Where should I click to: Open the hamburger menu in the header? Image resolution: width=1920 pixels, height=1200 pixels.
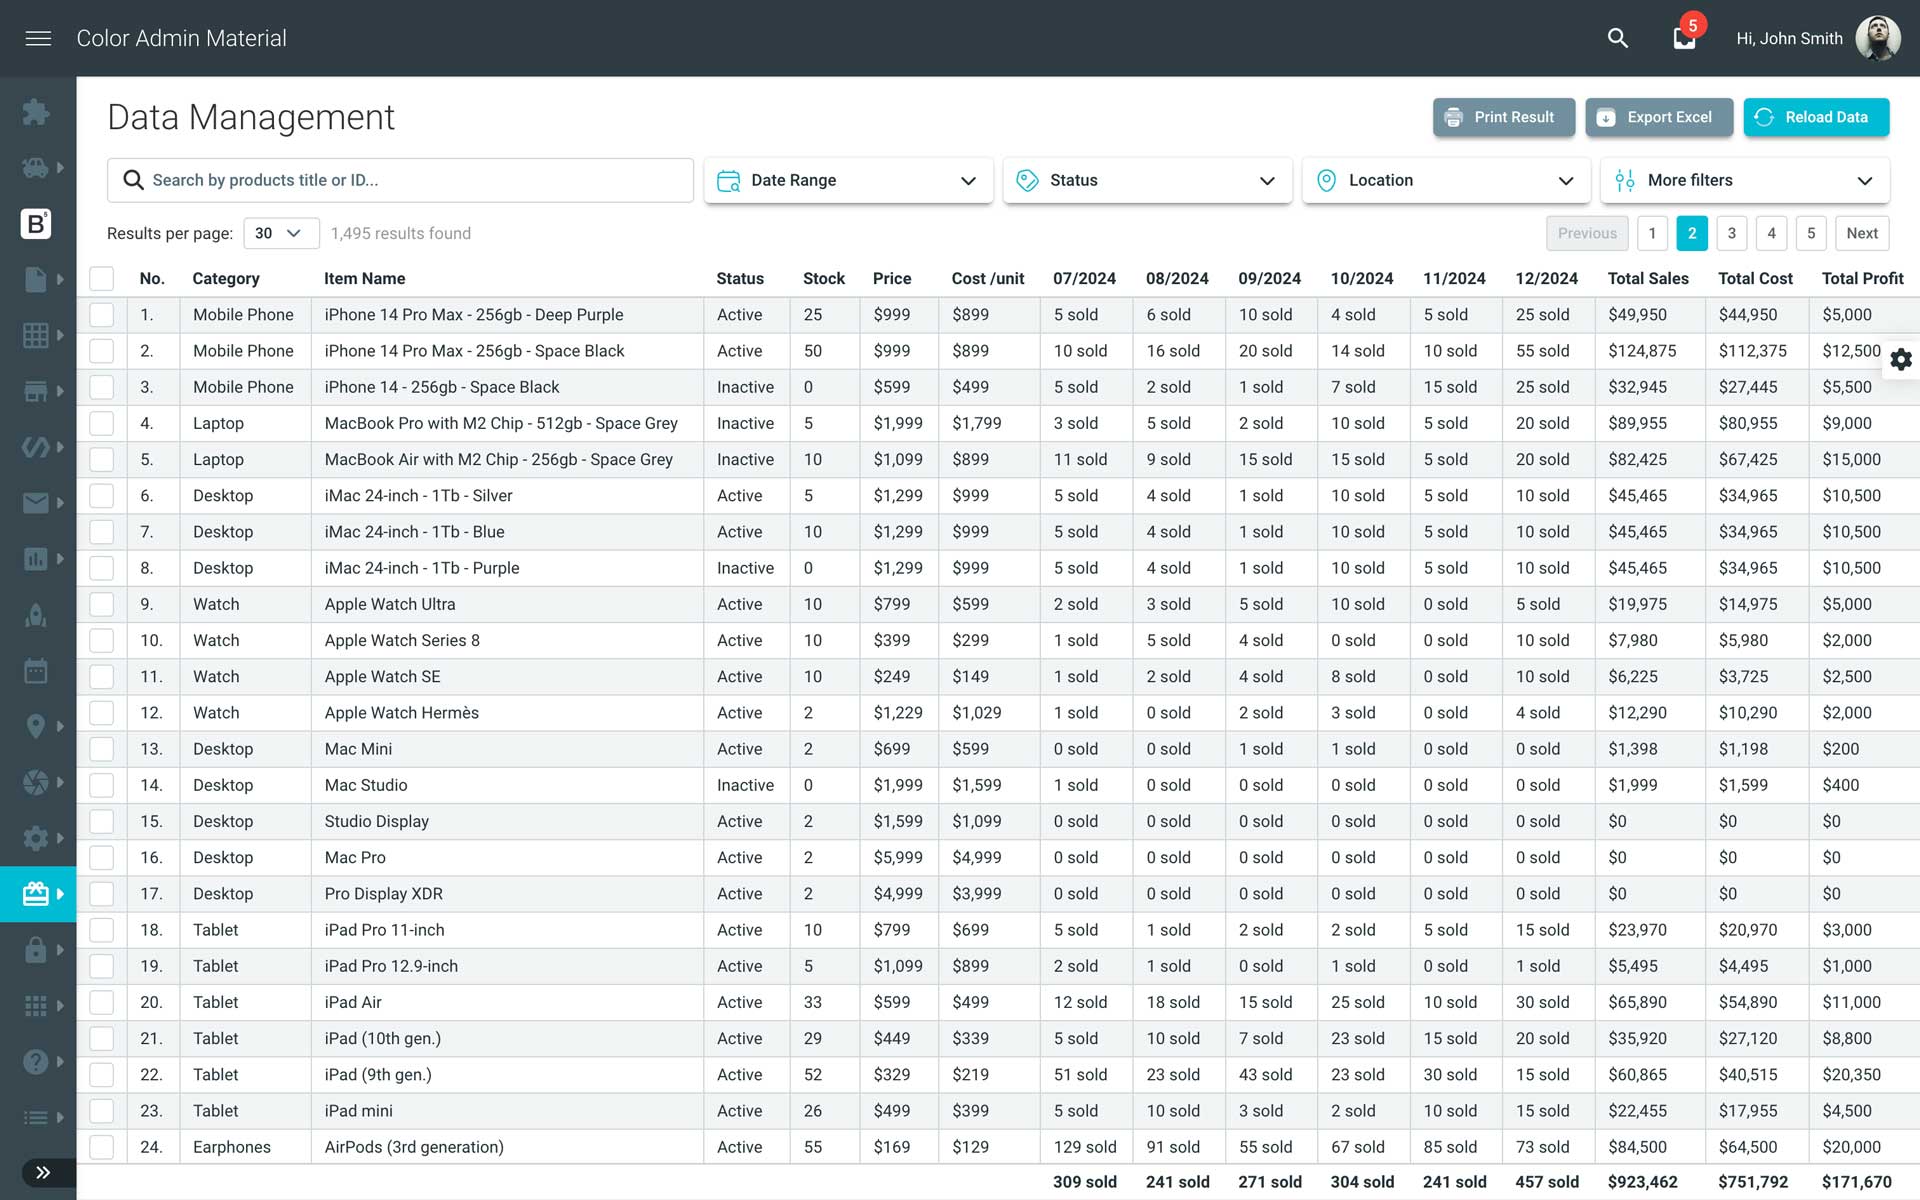click(x=38, y=38)
